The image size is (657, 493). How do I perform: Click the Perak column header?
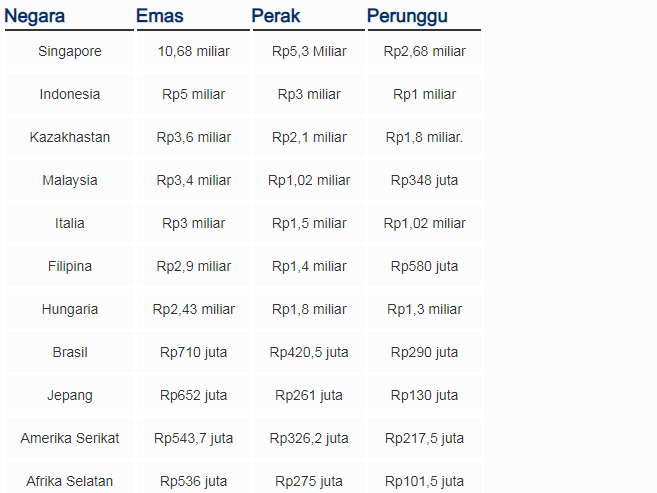276,16
